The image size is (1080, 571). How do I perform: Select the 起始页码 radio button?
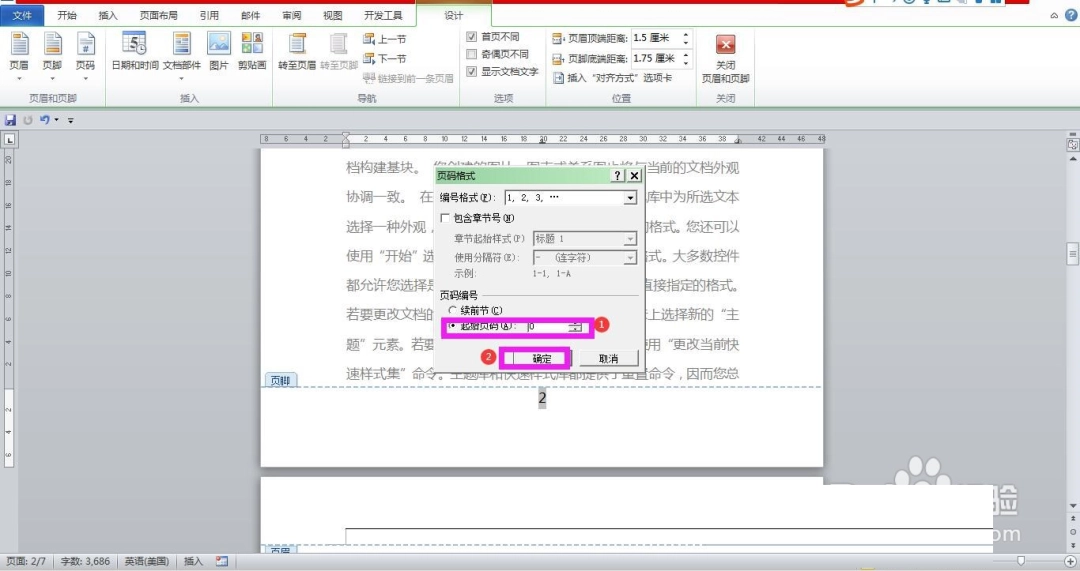click(x=453, y=326)
